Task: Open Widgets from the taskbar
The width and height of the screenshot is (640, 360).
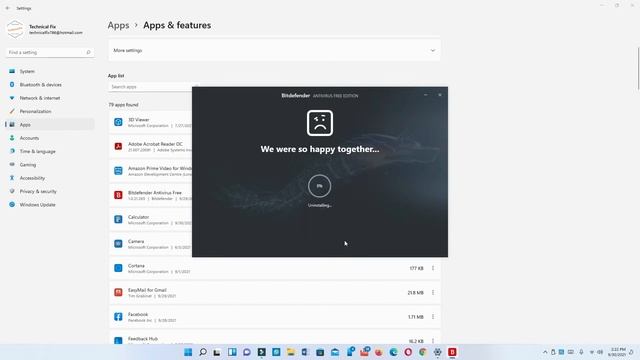Action: pyautogui.click(x=232, y=352)
